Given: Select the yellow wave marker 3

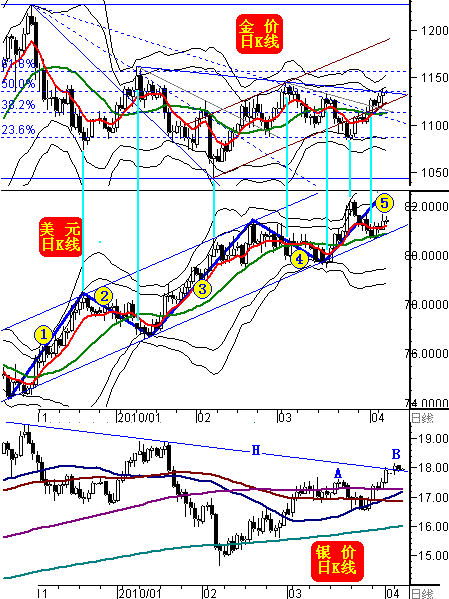Looking at the screenshot, I should coord(202,289).
